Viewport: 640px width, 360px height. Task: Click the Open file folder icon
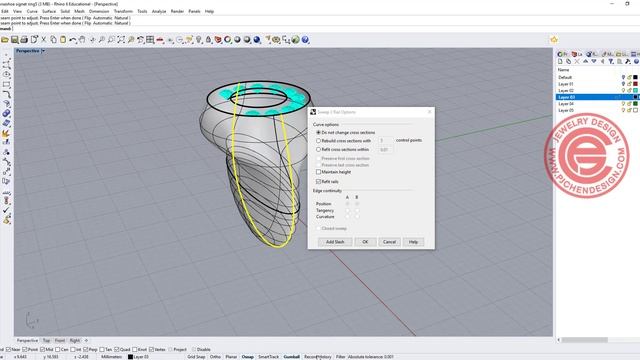[5, 40]
